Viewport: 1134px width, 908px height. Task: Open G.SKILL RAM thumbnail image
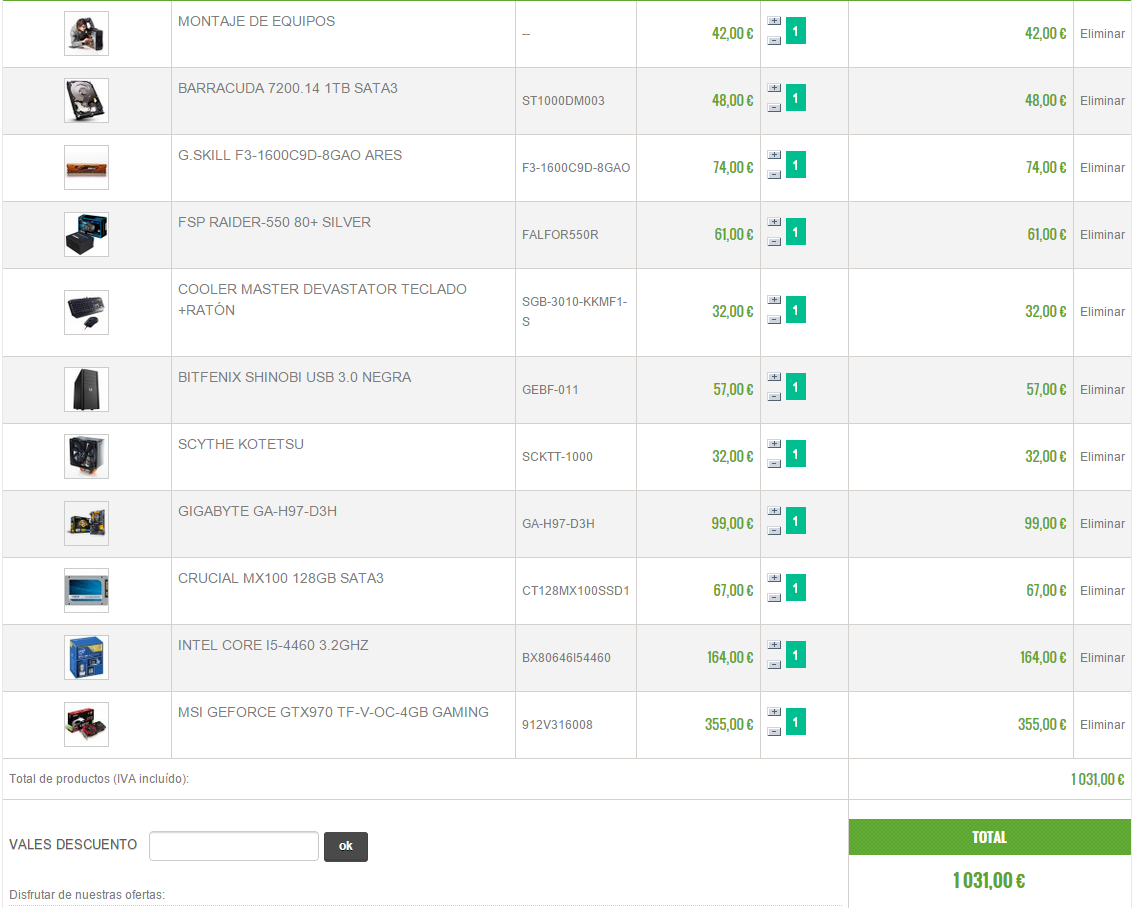(x=86, y=168)
